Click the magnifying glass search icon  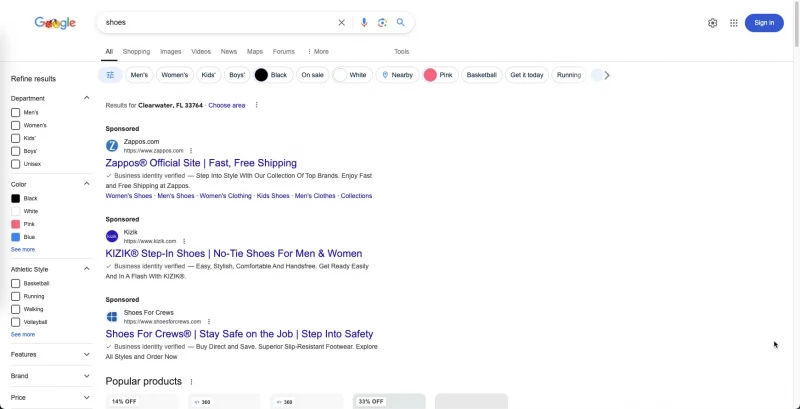point(401,22)
